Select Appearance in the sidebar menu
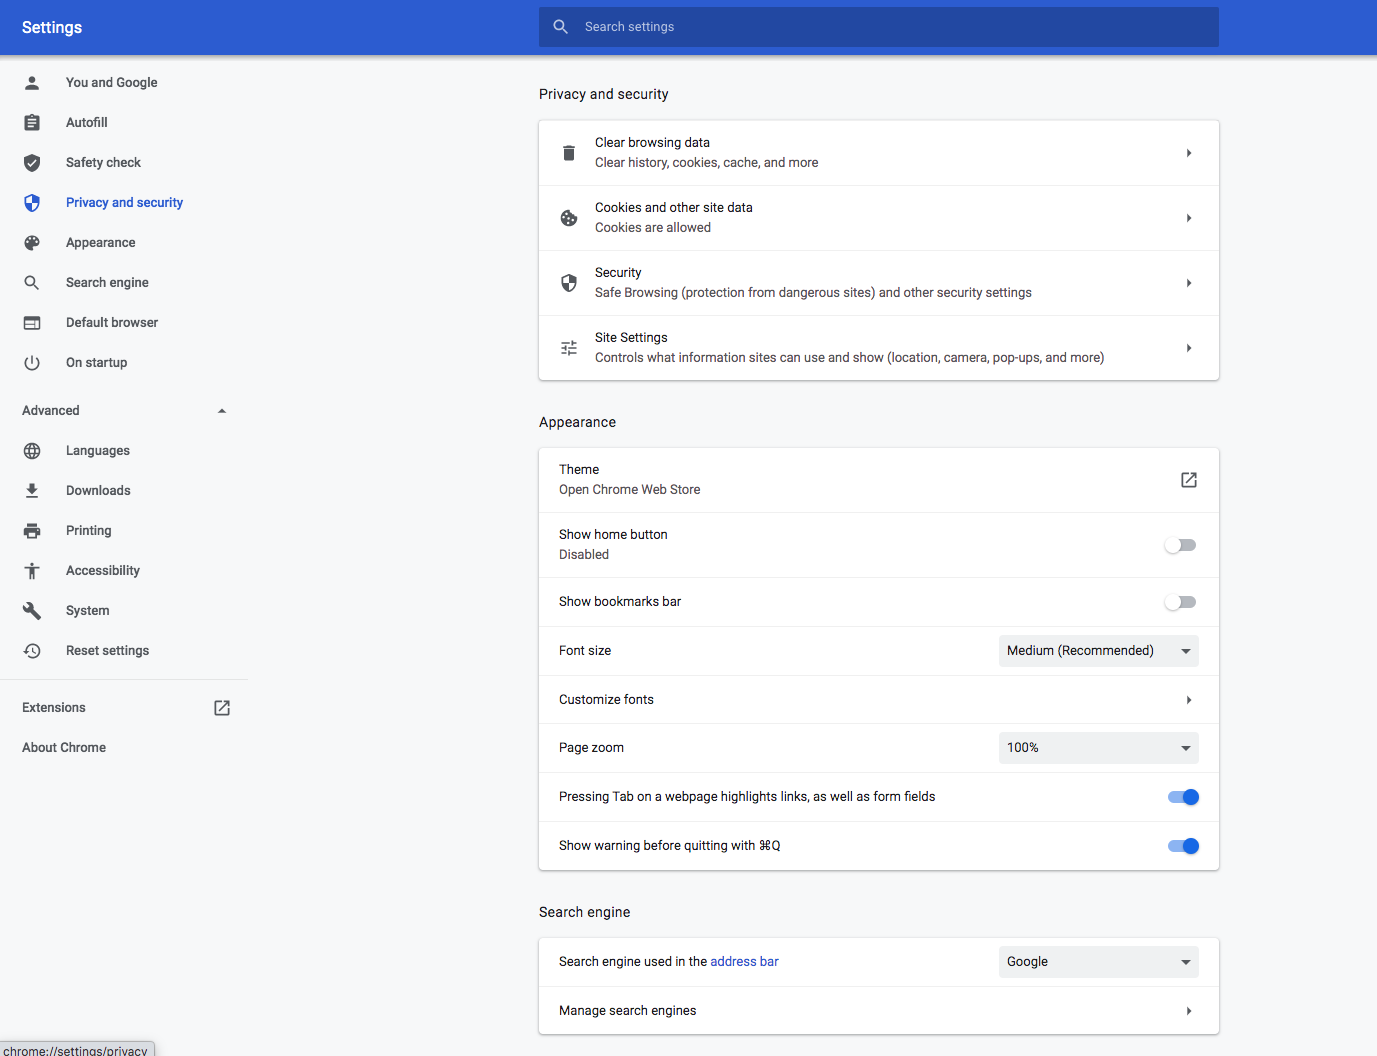1377x1056 pixels. point(101,243)
